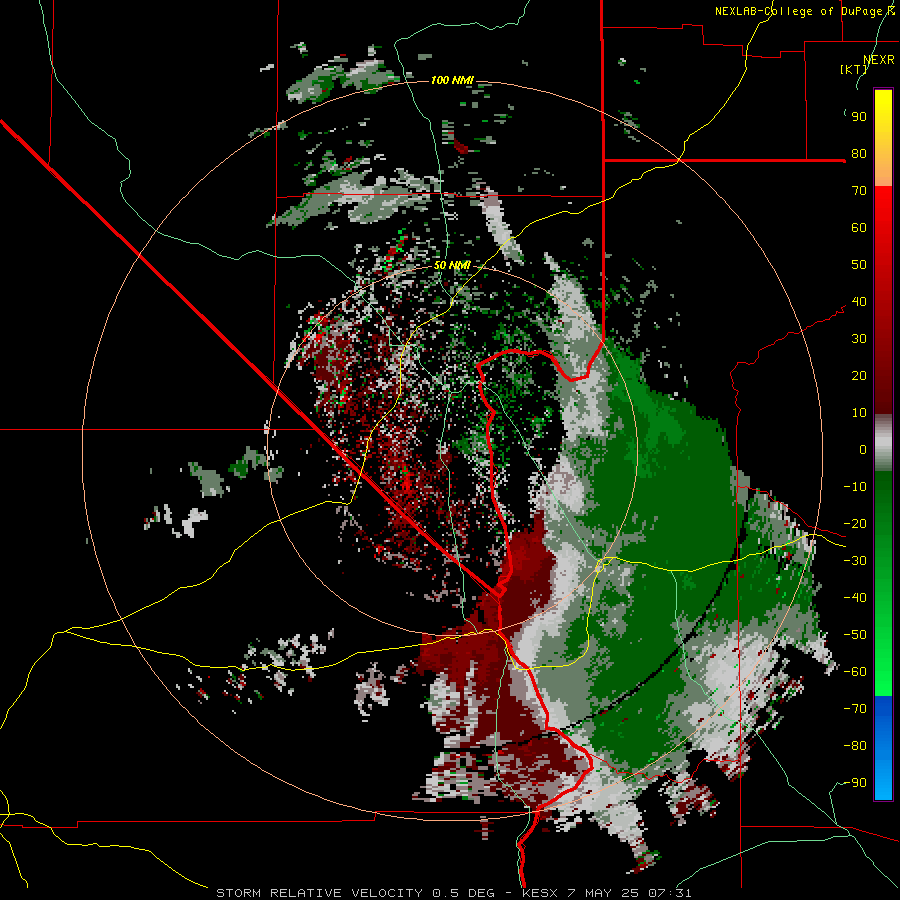
Task: Click the 50 NMI range ring label
Action: pos(452,265)
